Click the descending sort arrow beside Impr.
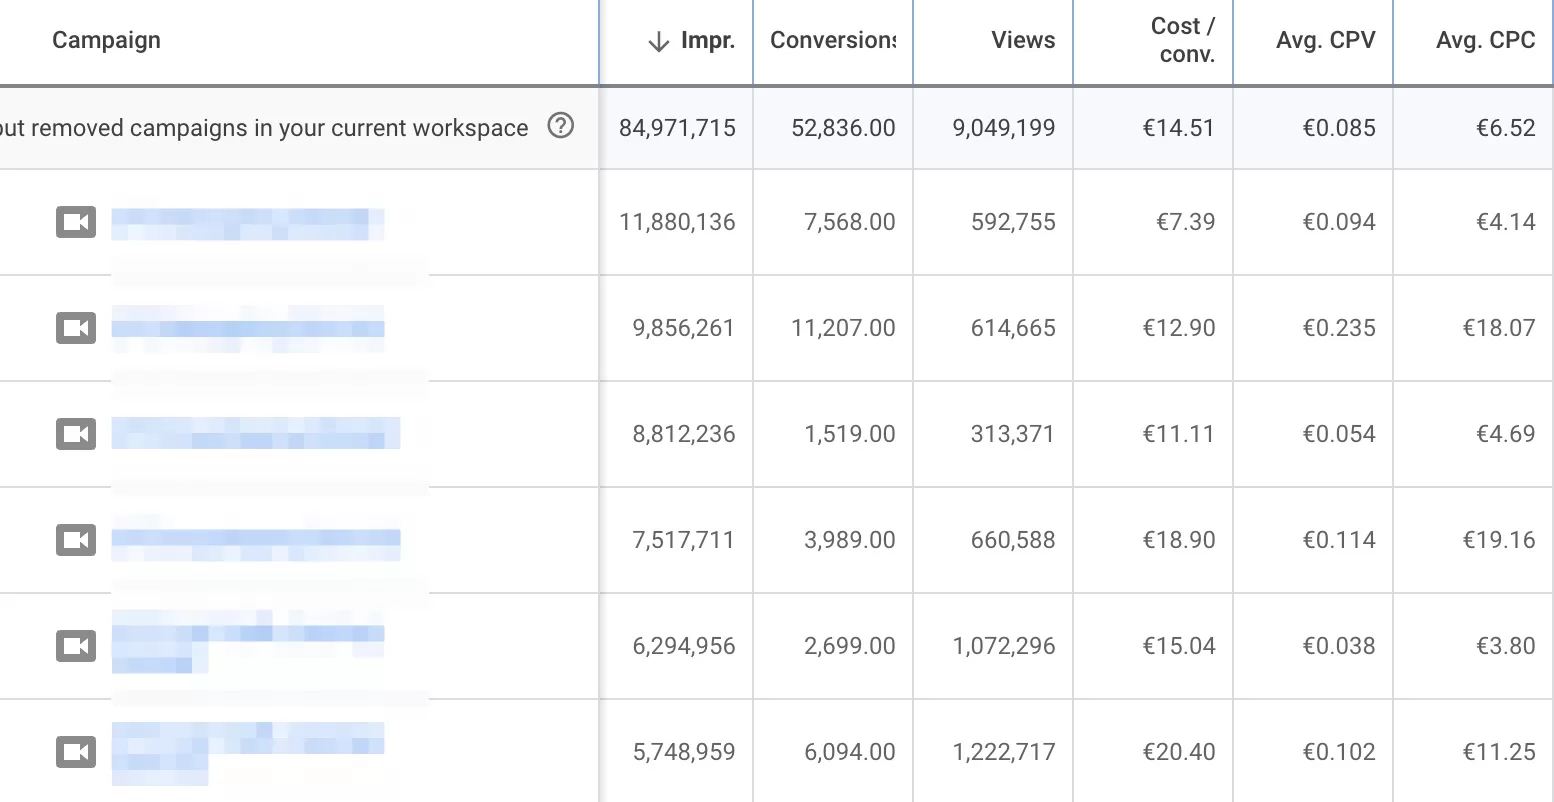Viewport: 1554px width, 802px height. coord(658,41)
